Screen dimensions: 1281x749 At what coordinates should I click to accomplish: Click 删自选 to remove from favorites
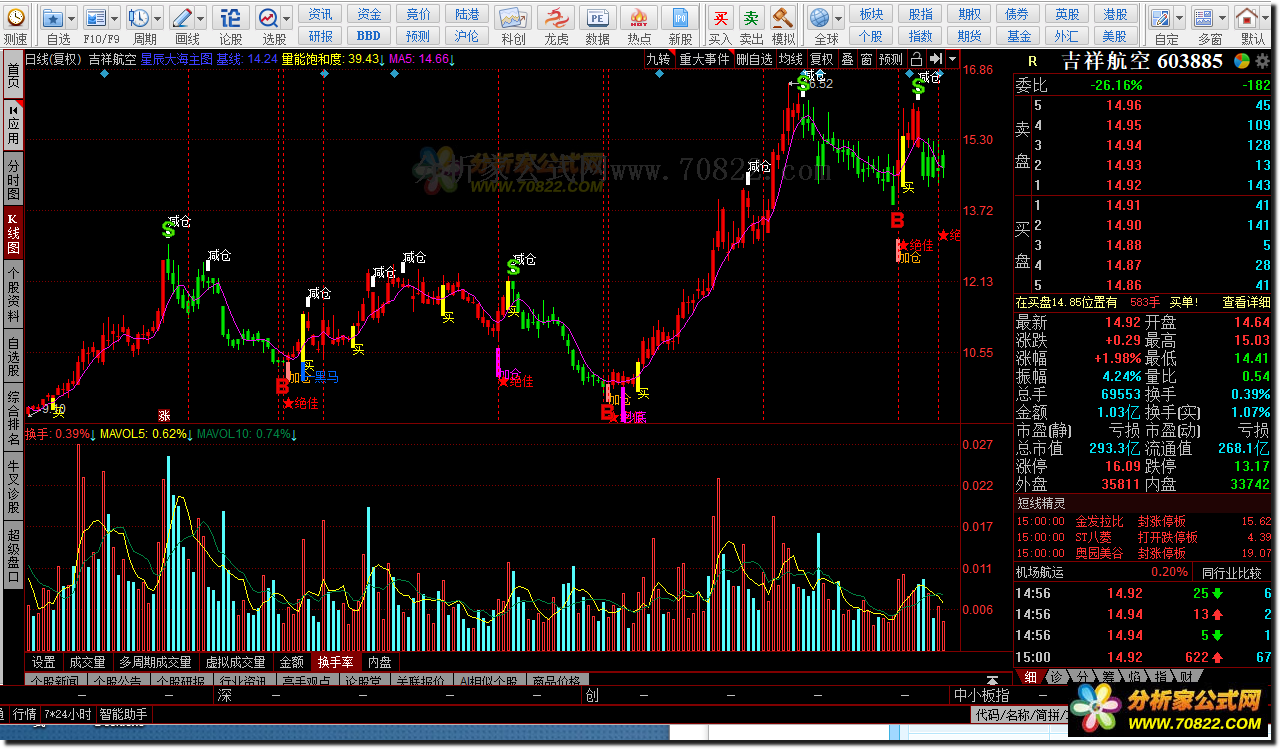(x=755, y=59)
